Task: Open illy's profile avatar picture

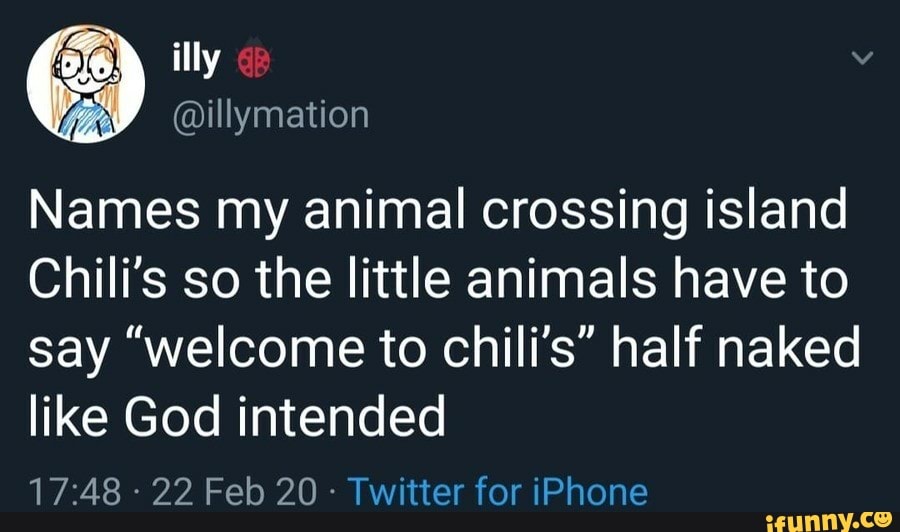Action: (x=86, y=84)
